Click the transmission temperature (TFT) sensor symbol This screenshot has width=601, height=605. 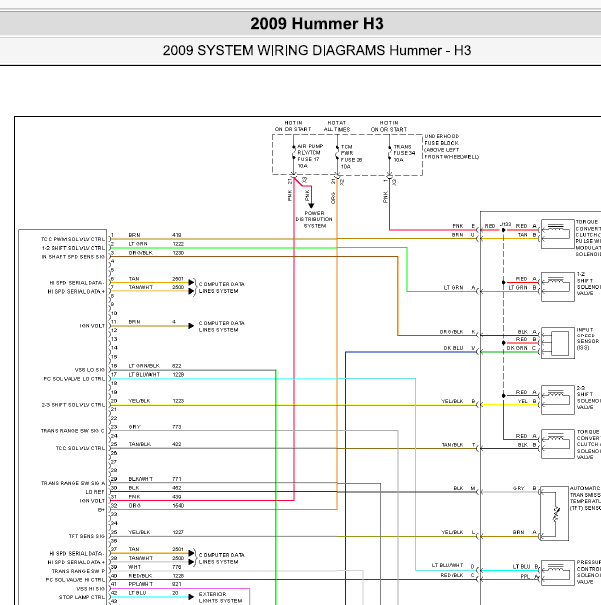click(554, 514)
